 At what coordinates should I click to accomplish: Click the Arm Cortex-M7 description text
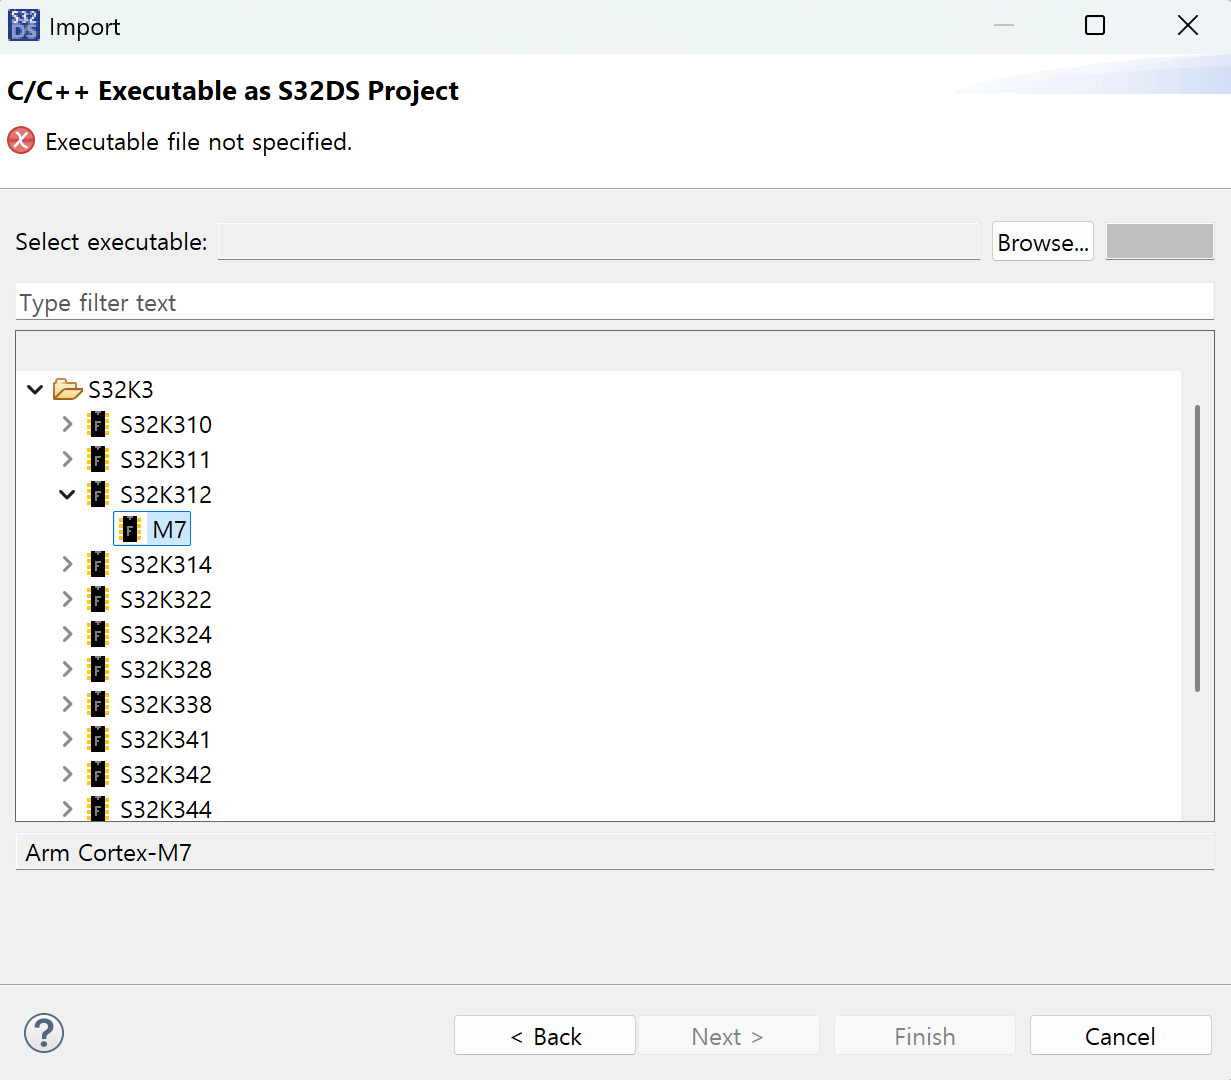[x=109, y=853]
